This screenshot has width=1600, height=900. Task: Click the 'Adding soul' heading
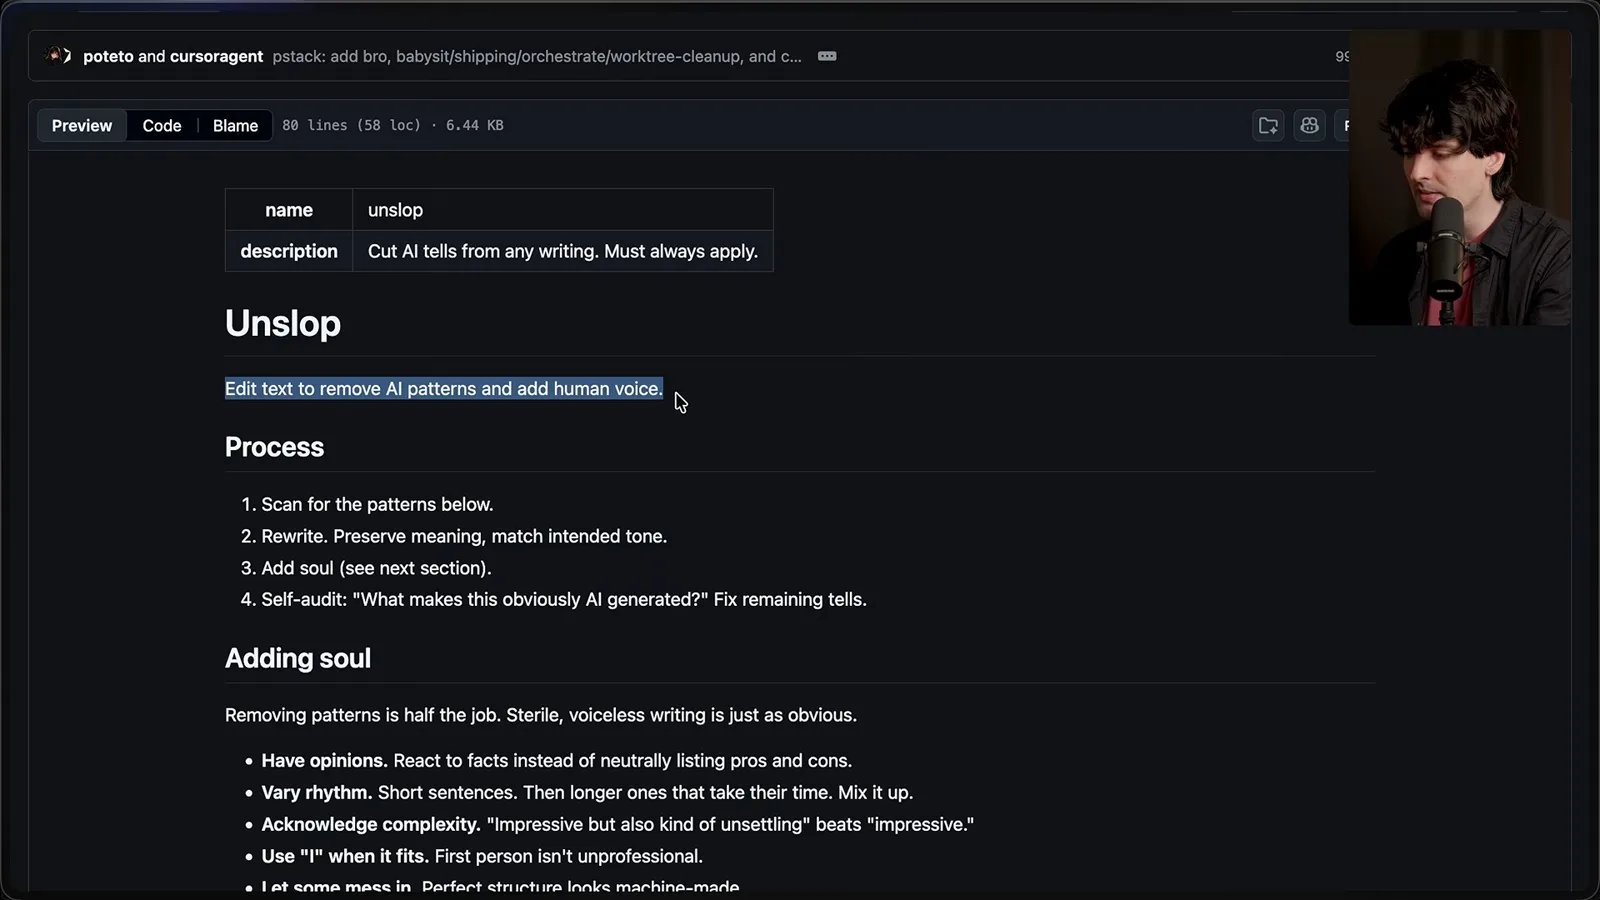pos(298,658)
